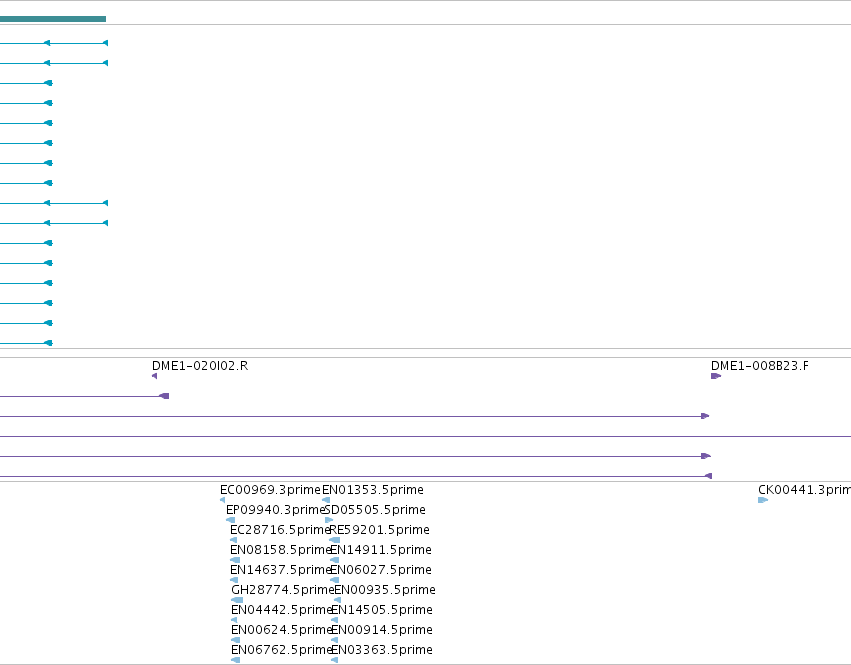Open the SD05505.5prime EST entry

click(x=375, y=510)
